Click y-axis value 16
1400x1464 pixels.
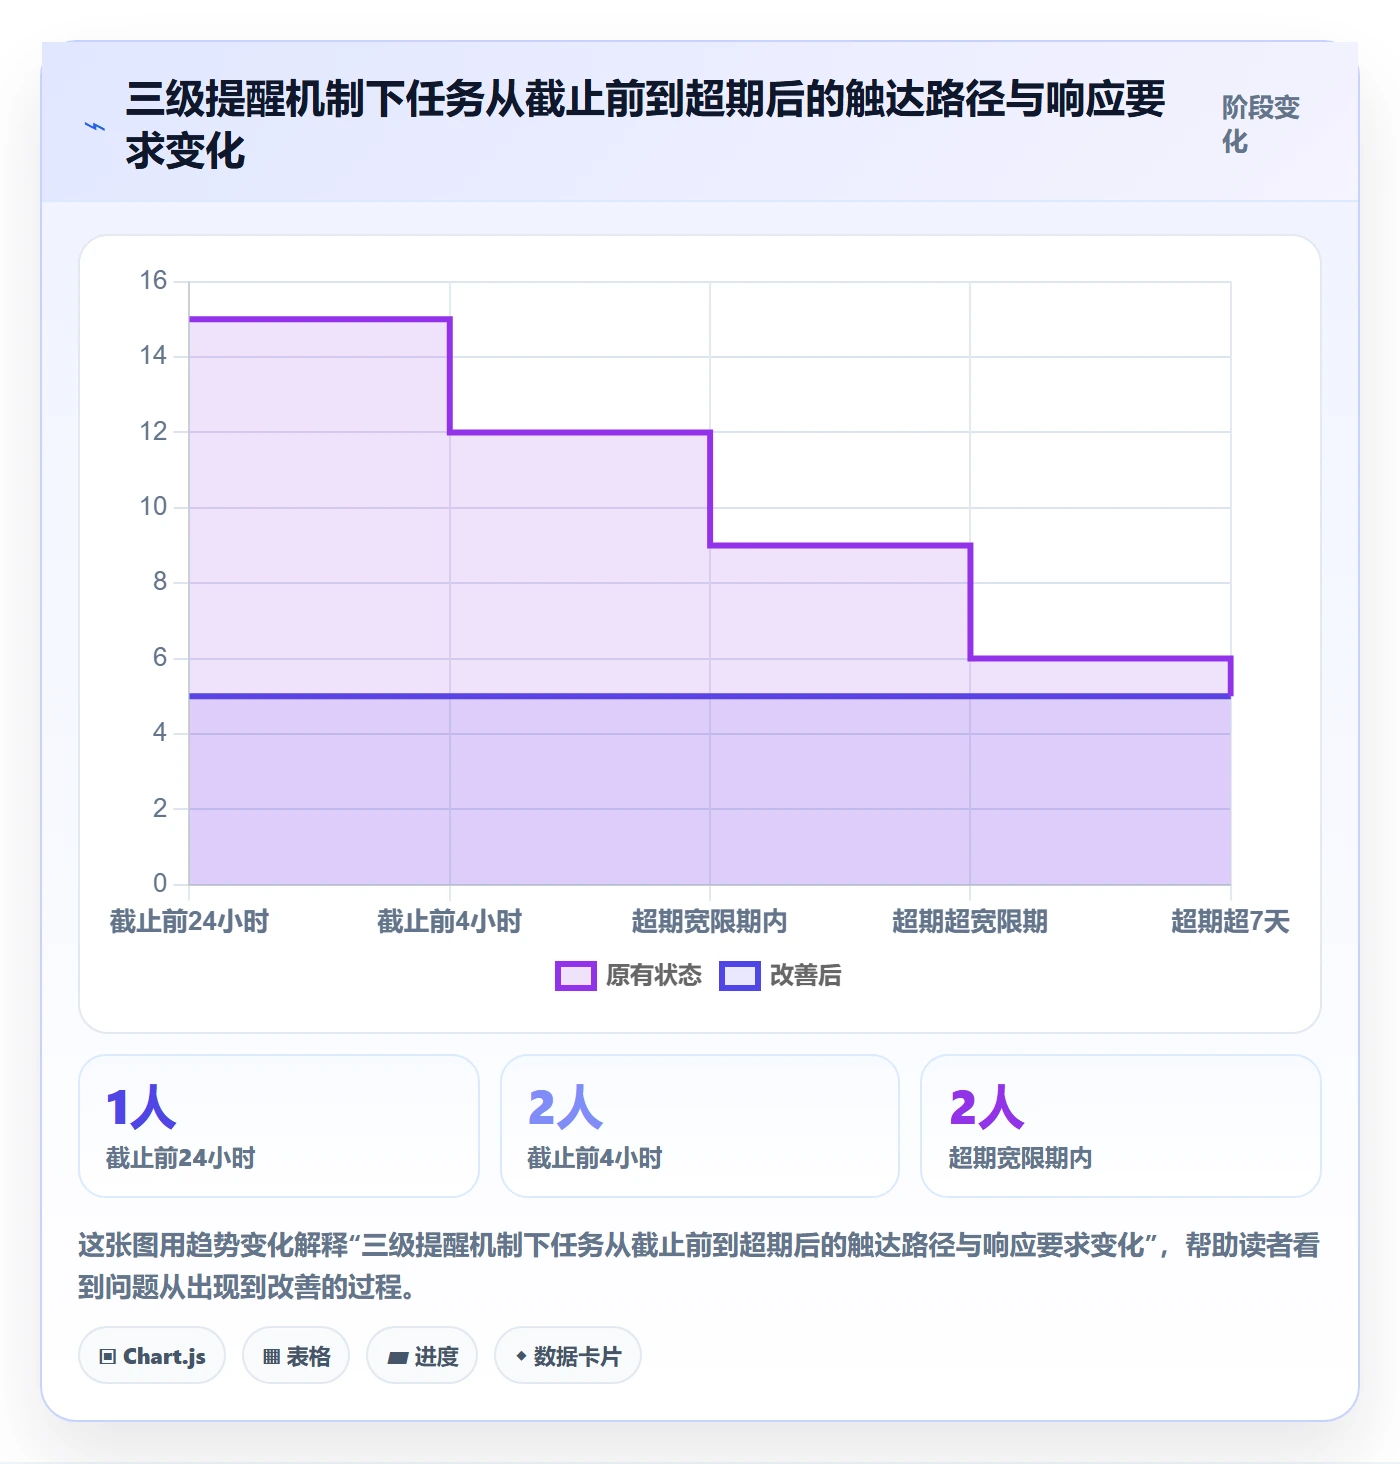153,281
